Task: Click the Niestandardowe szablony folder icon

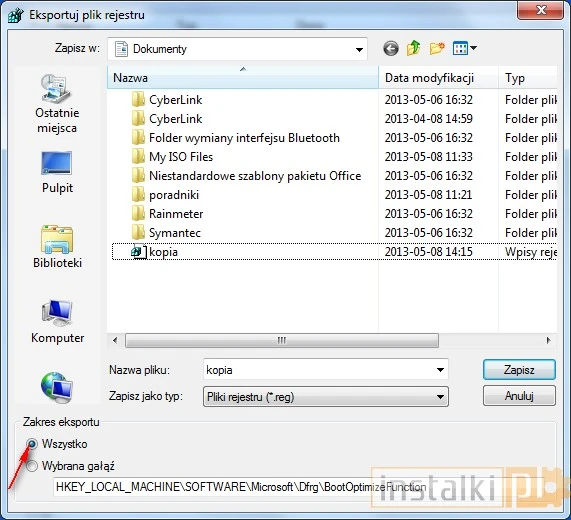Action: (x=138, y=176)
